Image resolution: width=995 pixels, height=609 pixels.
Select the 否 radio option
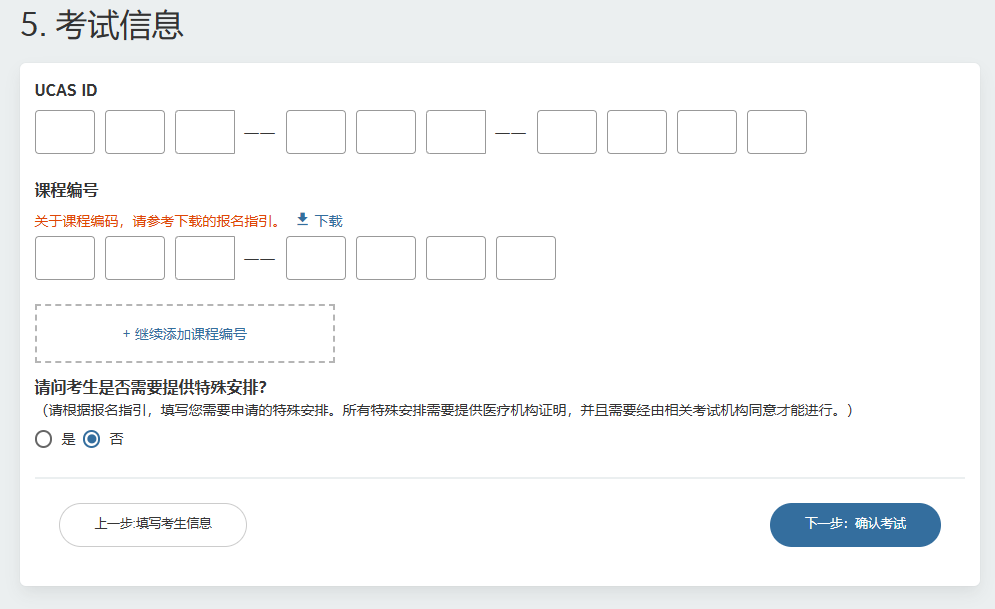click(x=90, y=438)
